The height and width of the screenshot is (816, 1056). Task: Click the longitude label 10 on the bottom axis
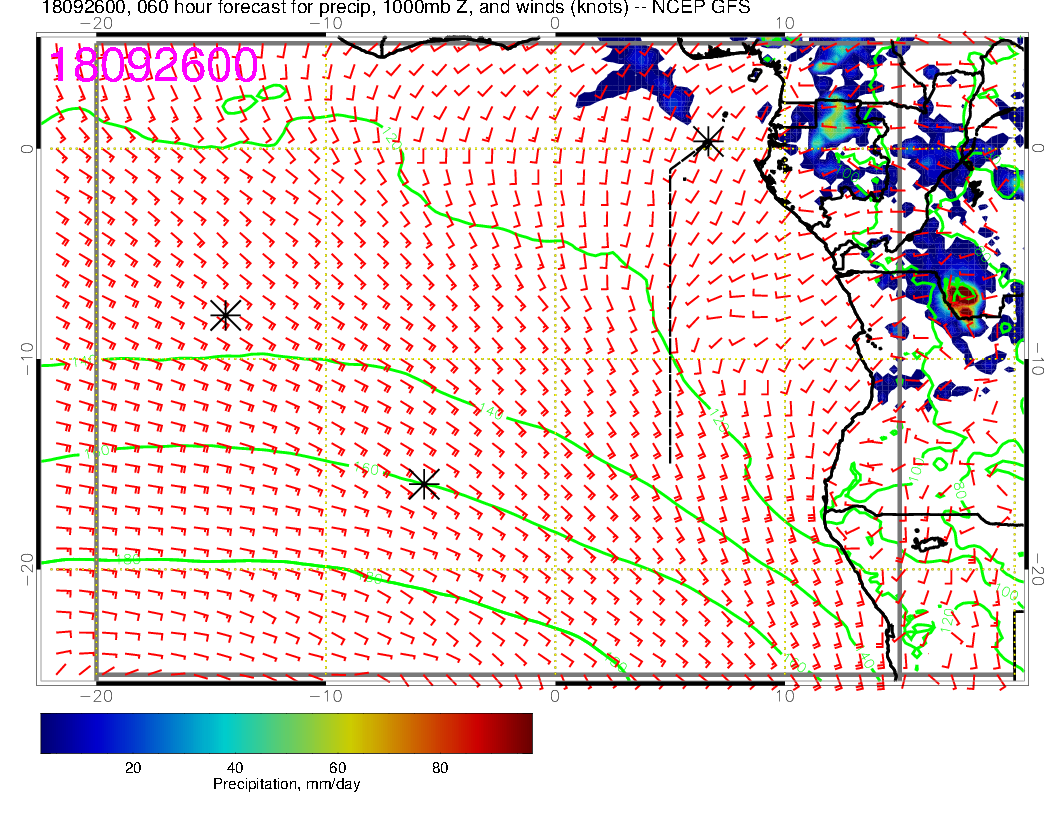click(x=785, y=695)
